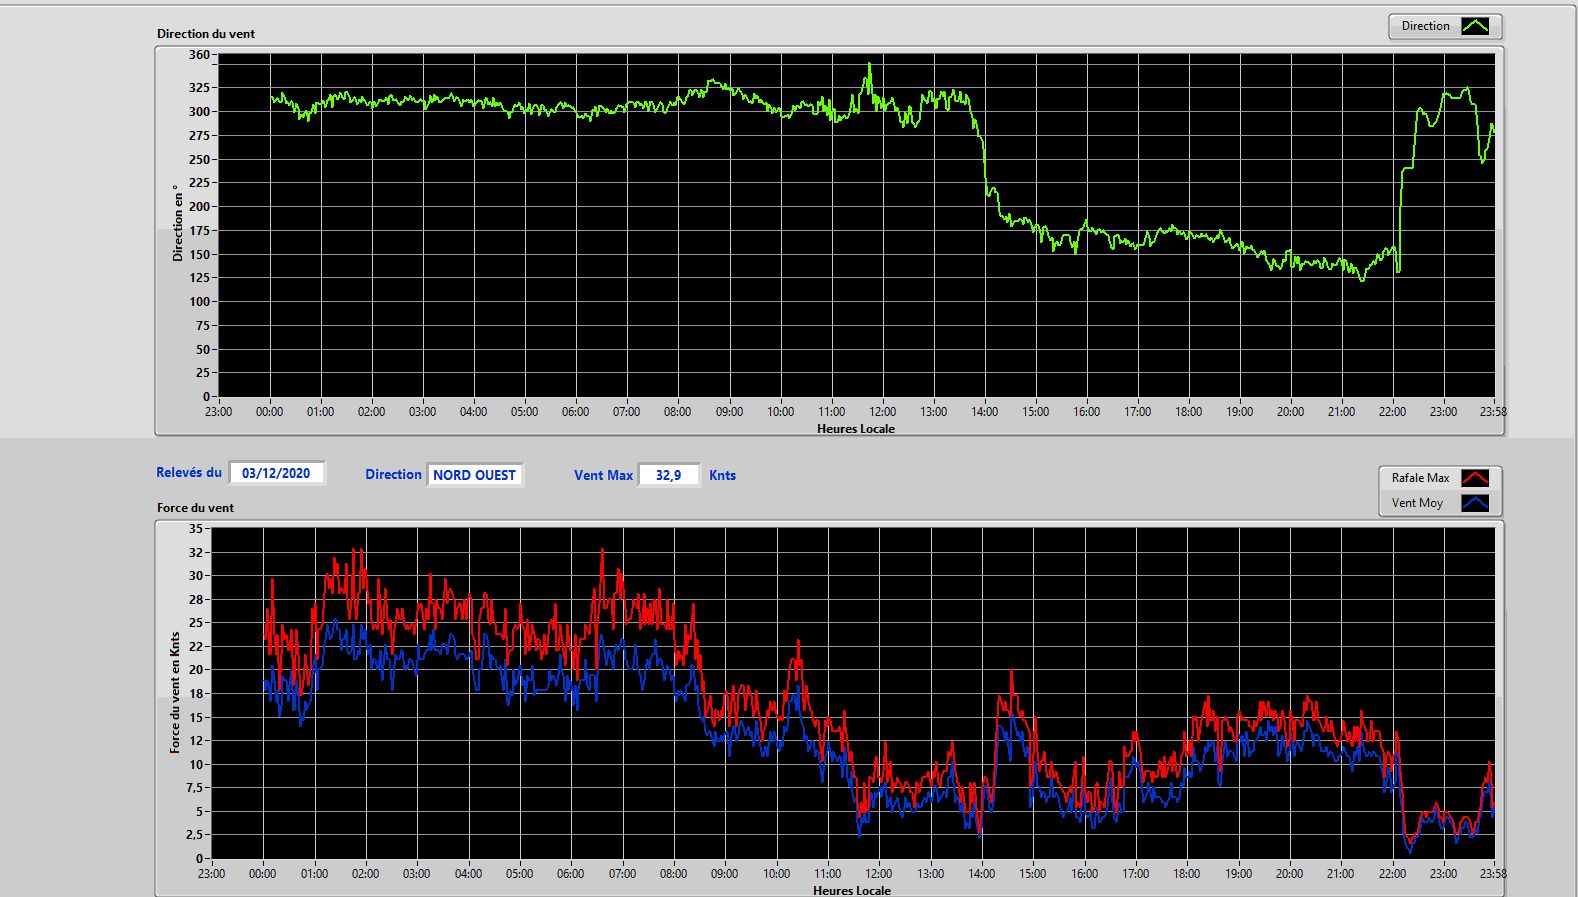Click the Direction legend label
The image size is (1578, 897).
pyautogui.click(x=1425, y=26)
